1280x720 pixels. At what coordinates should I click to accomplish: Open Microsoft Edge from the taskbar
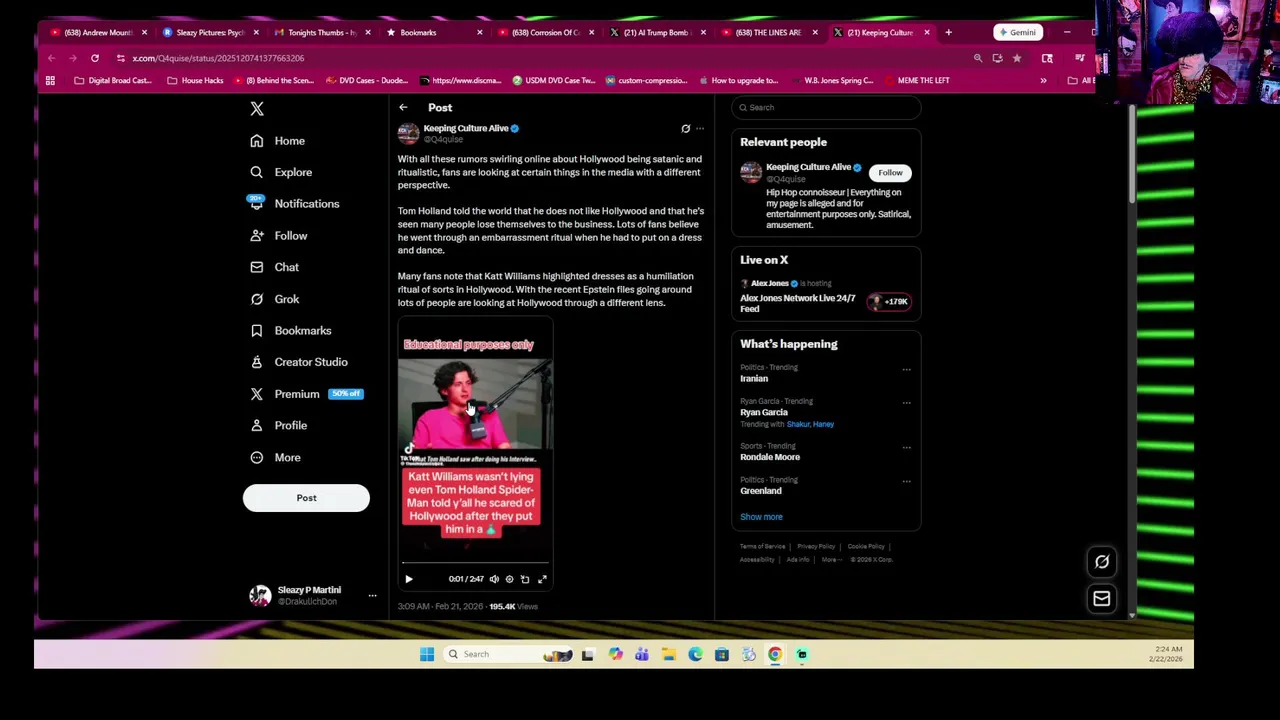(x=696, y=655)
